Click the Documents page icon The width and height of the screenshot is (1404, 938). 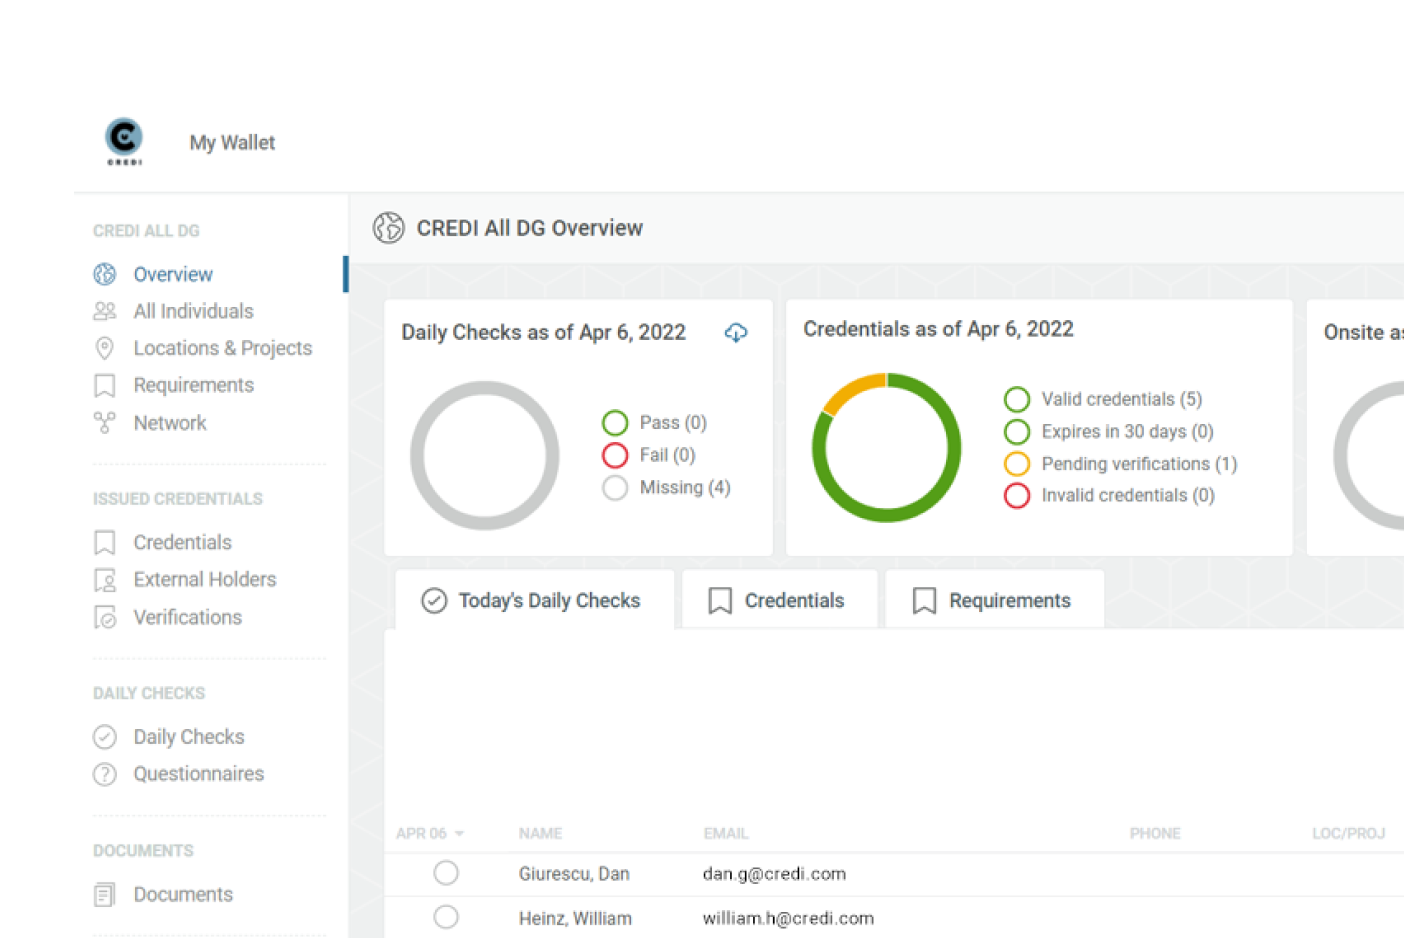click(x=105, y=894)
